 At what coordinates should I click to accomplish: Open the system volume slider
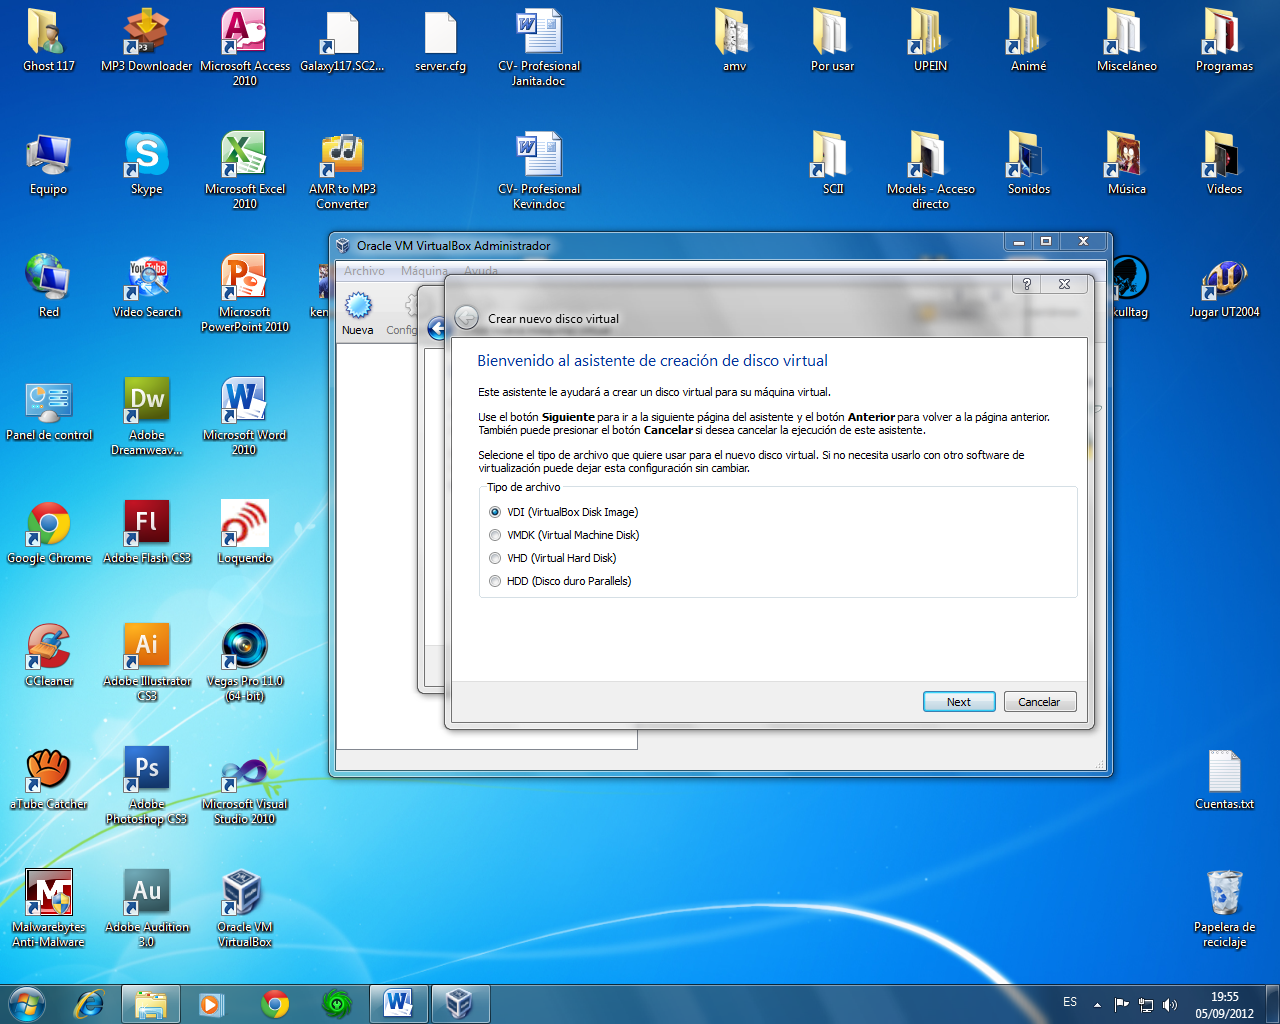tap(1170, 1003)
